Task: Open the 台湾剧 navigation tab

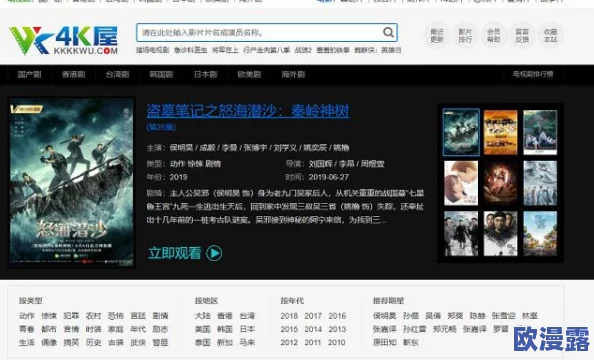Action: coord(117,75)
